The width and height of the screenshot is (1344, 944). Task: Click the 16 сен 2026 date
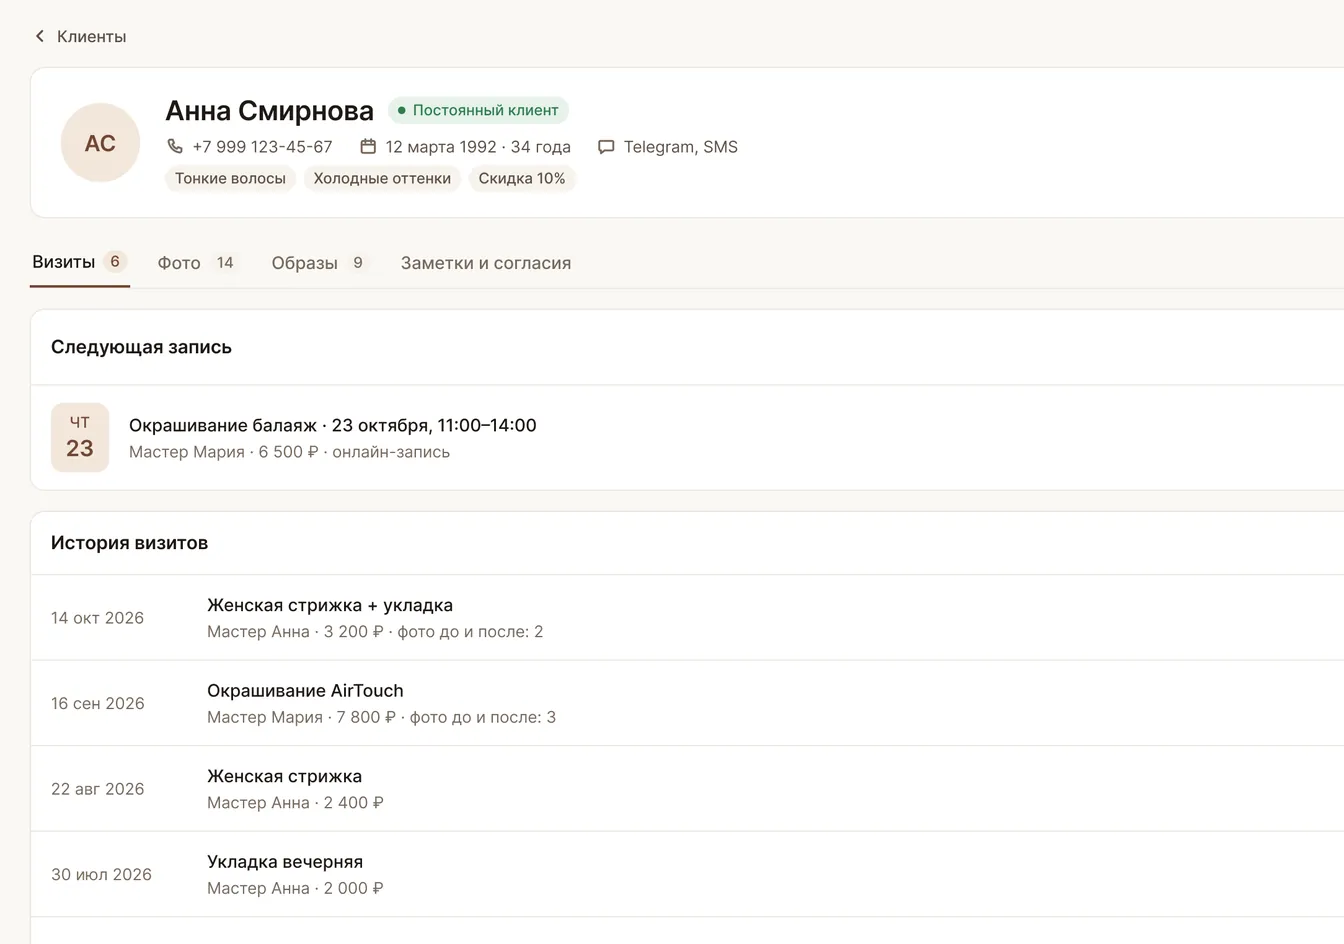(97, 703)
